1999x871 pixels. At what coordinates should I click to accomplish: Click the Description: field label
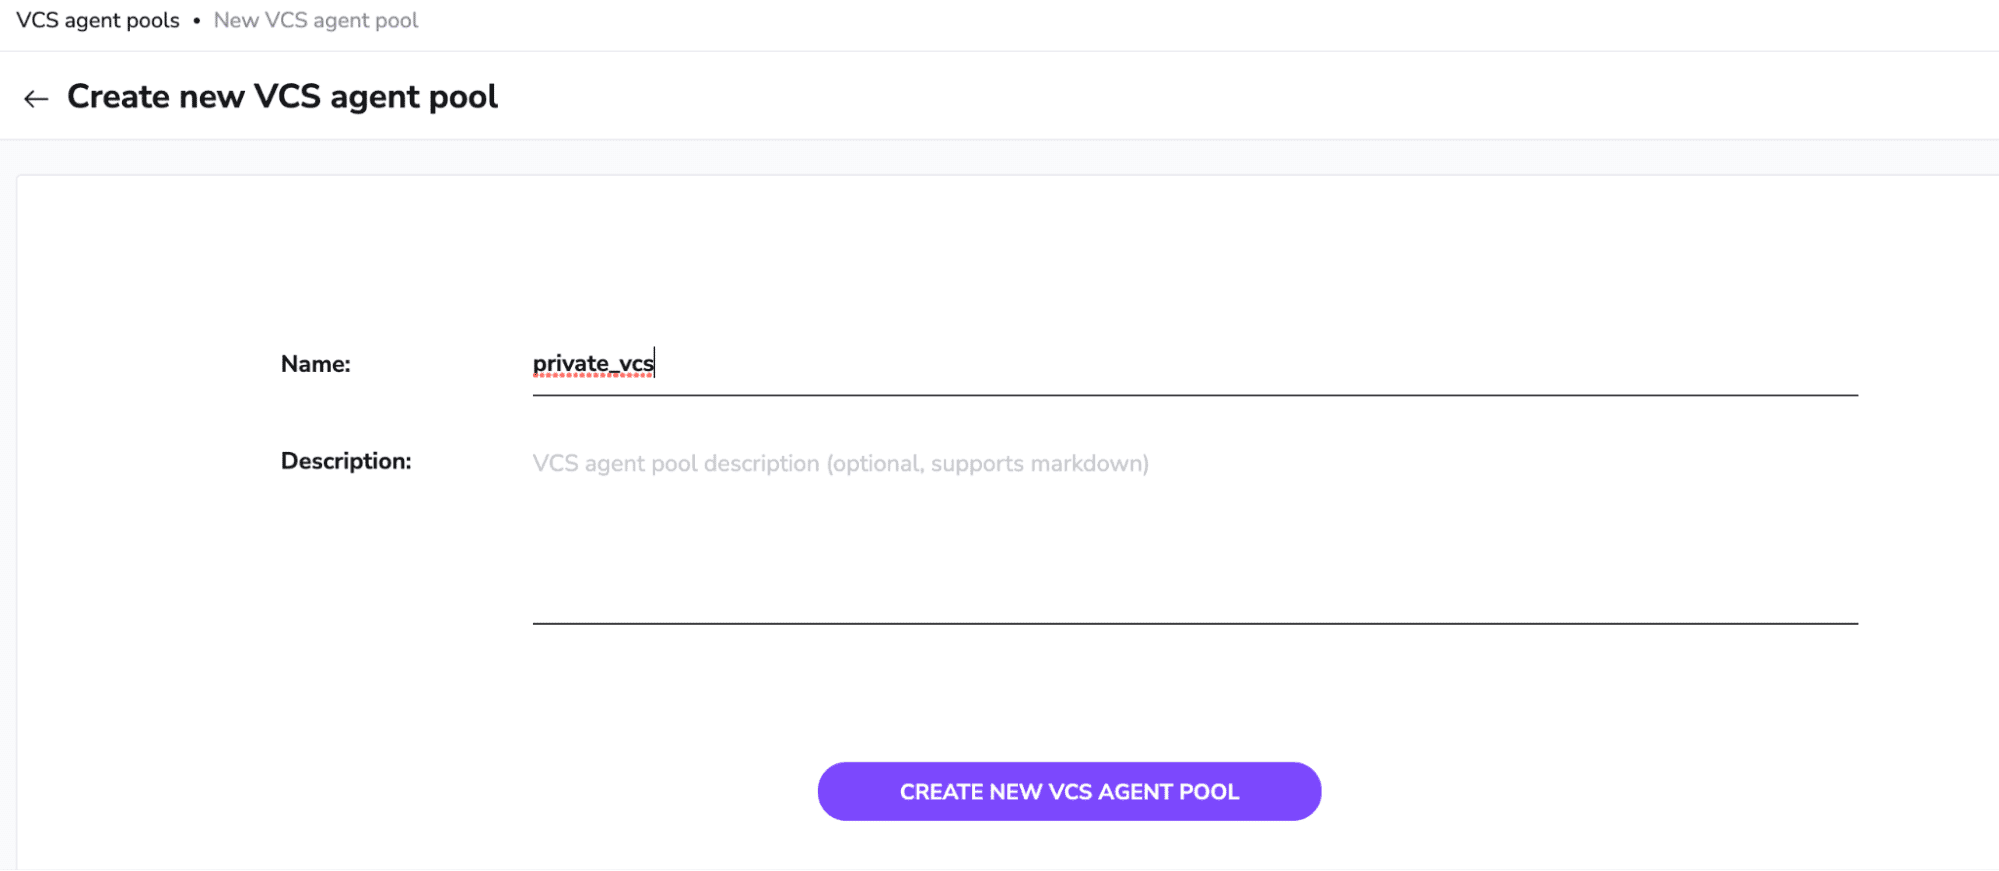pos(346,461)
